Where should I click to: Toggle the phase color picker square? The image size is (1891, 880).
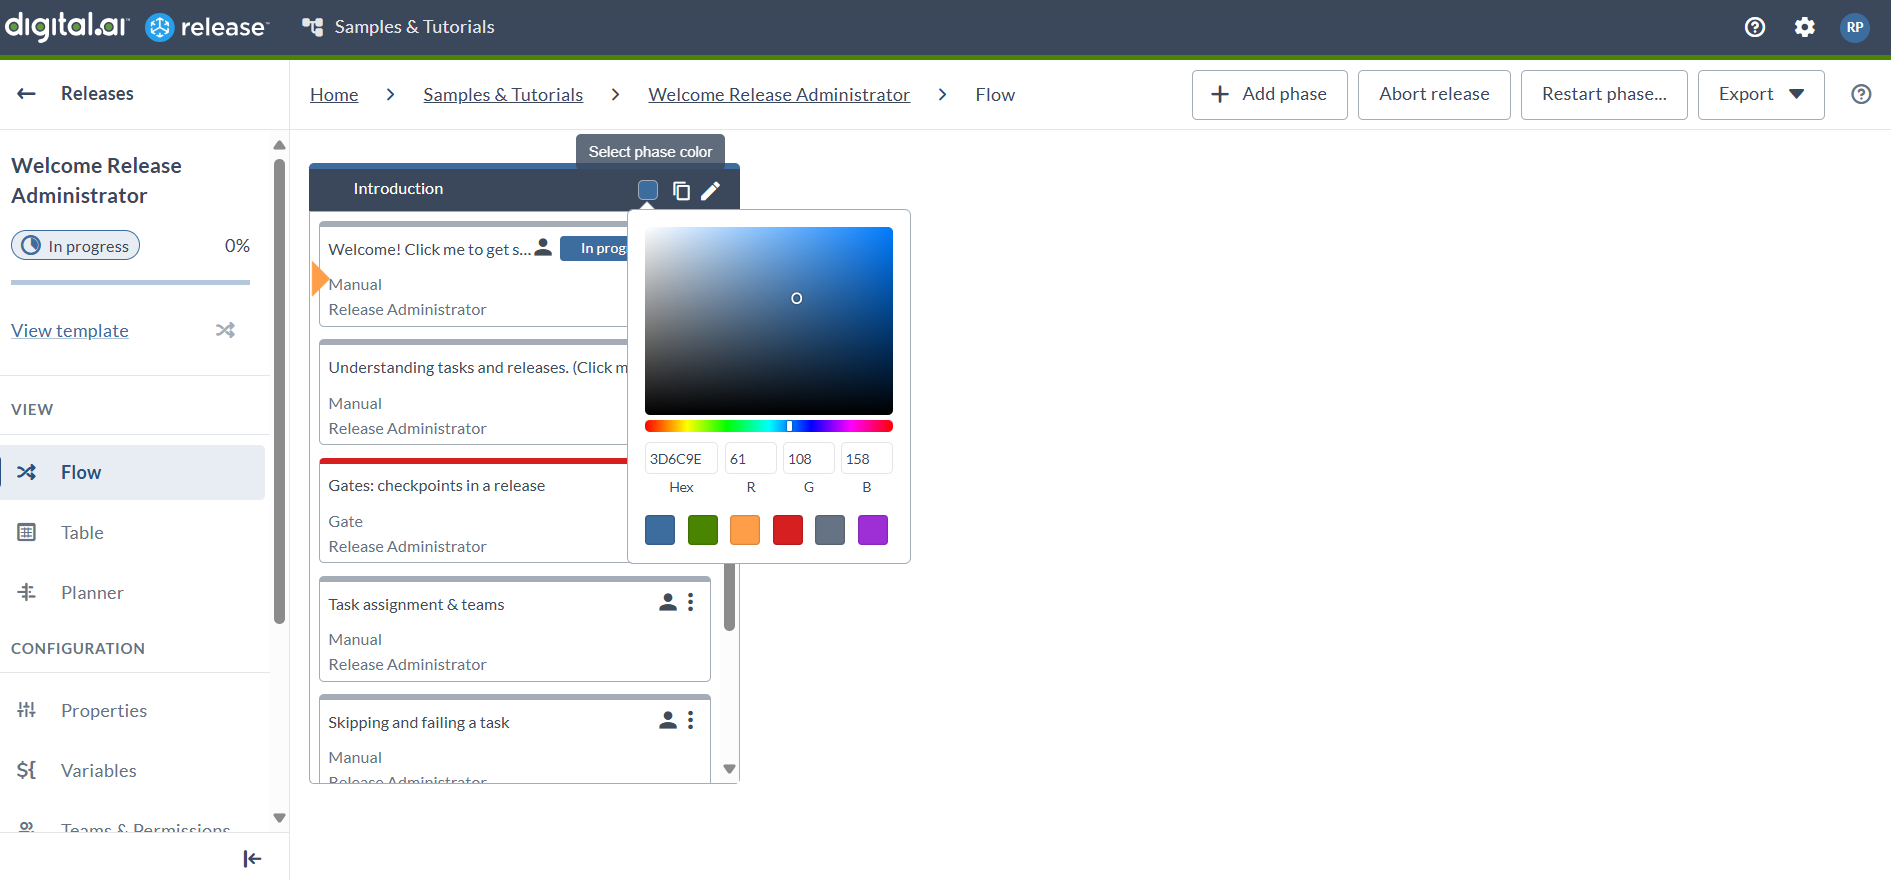pos(648,190)
